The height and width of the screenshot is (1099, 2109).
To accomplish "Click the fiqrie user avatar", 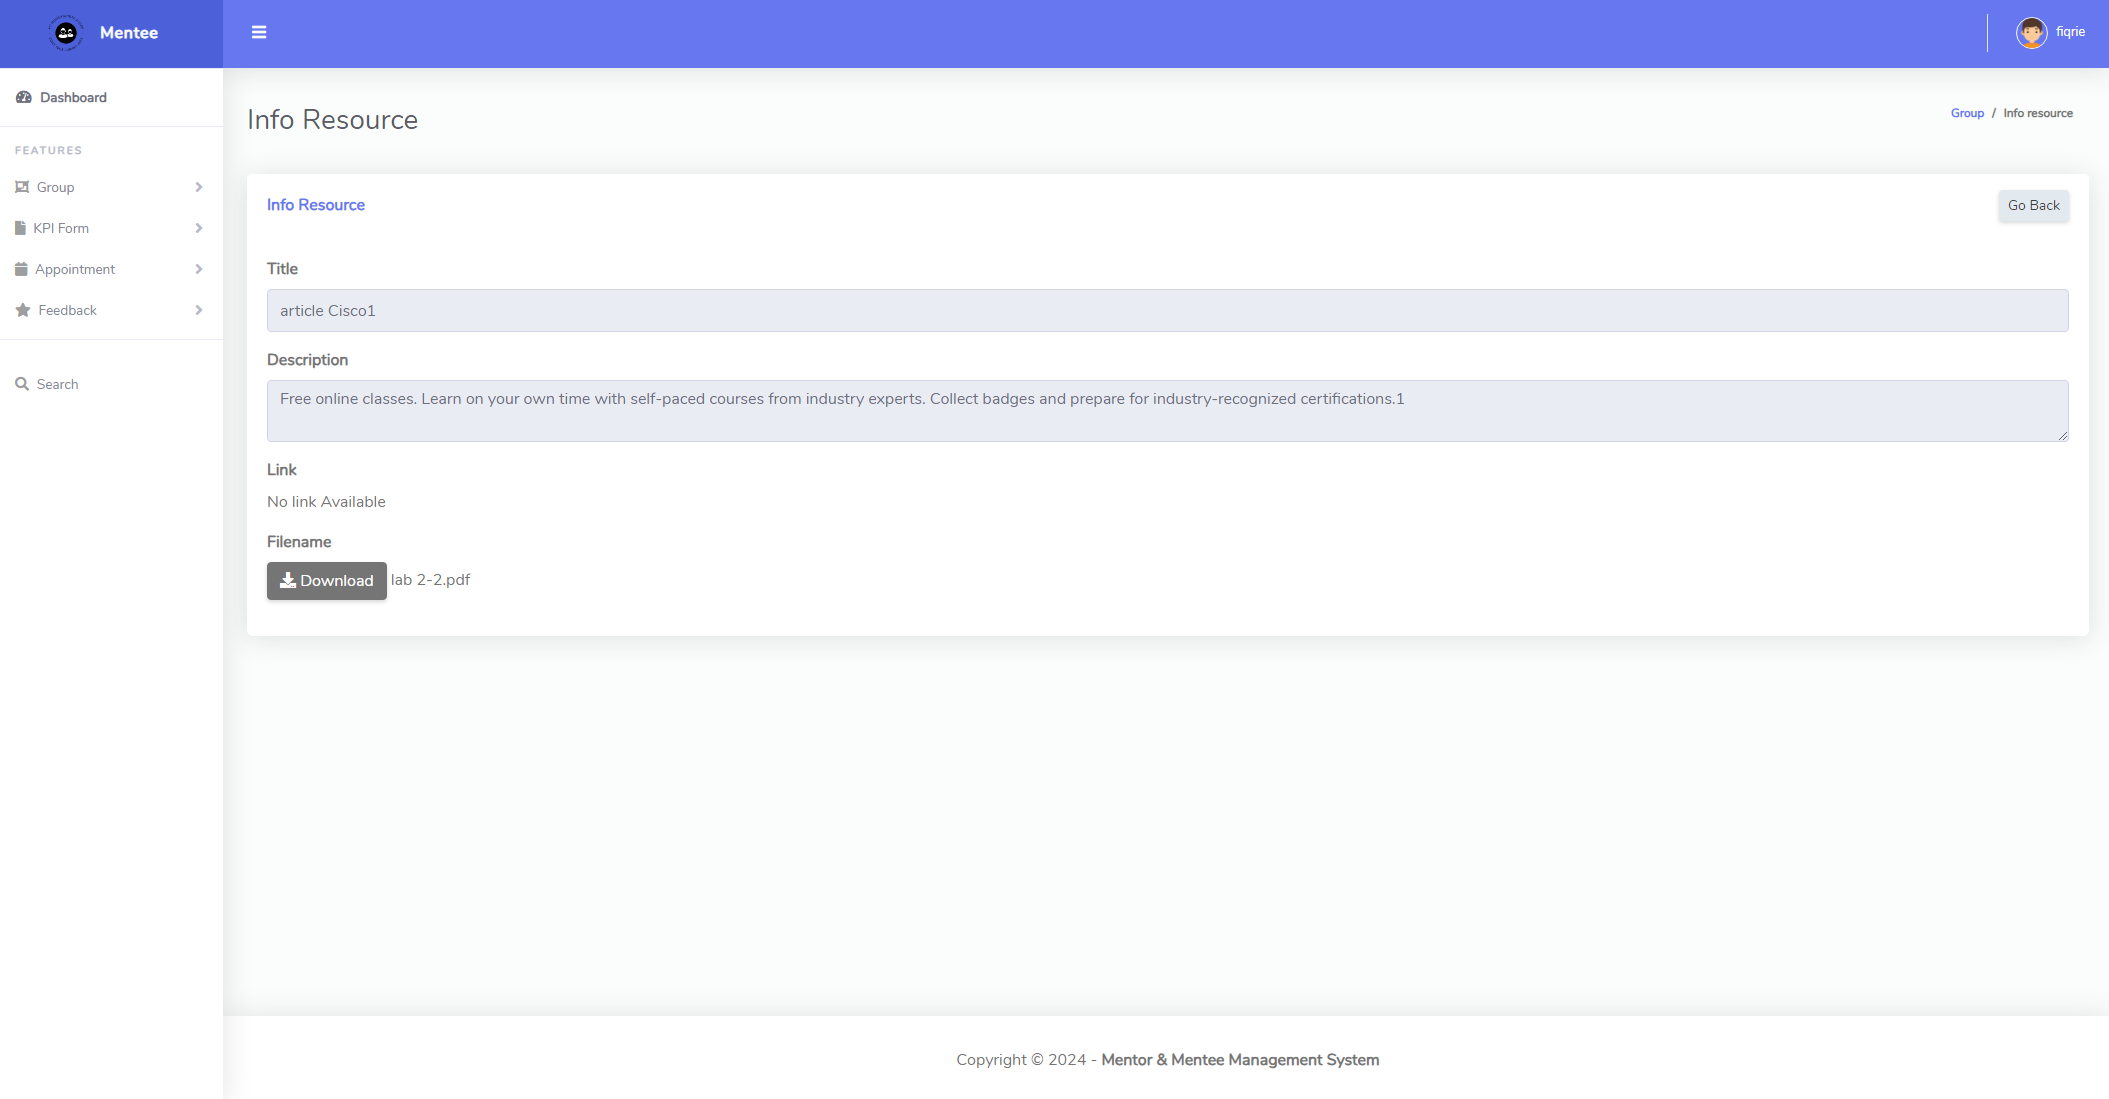I will [2031, 33].
